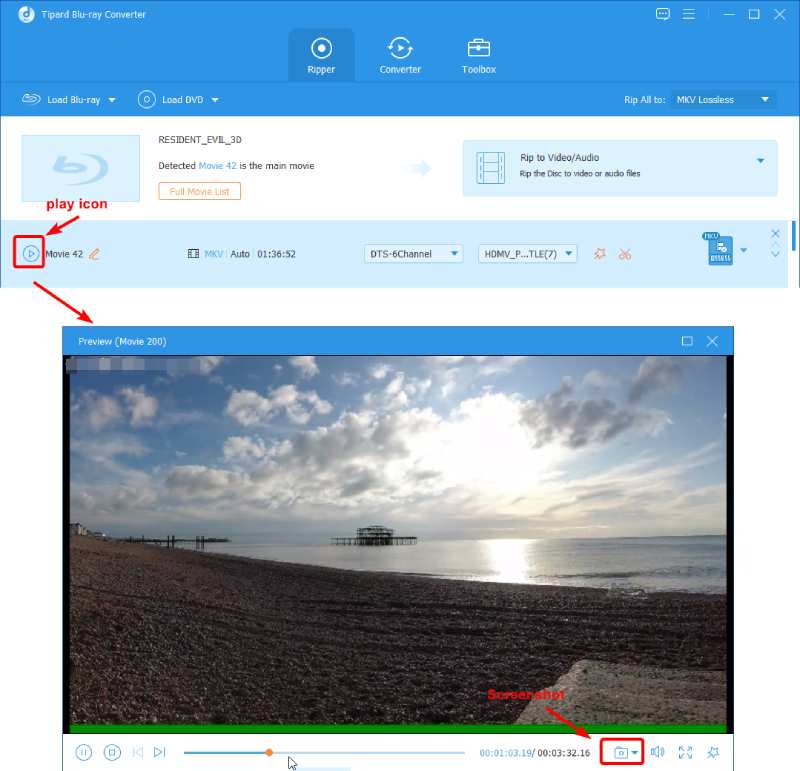Open the Ripper tab

[x=321, y=56]
